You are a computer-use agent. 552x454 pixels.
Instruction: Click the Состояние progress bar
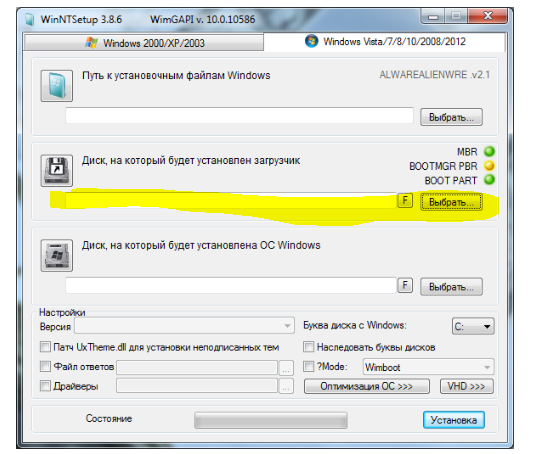271,420
